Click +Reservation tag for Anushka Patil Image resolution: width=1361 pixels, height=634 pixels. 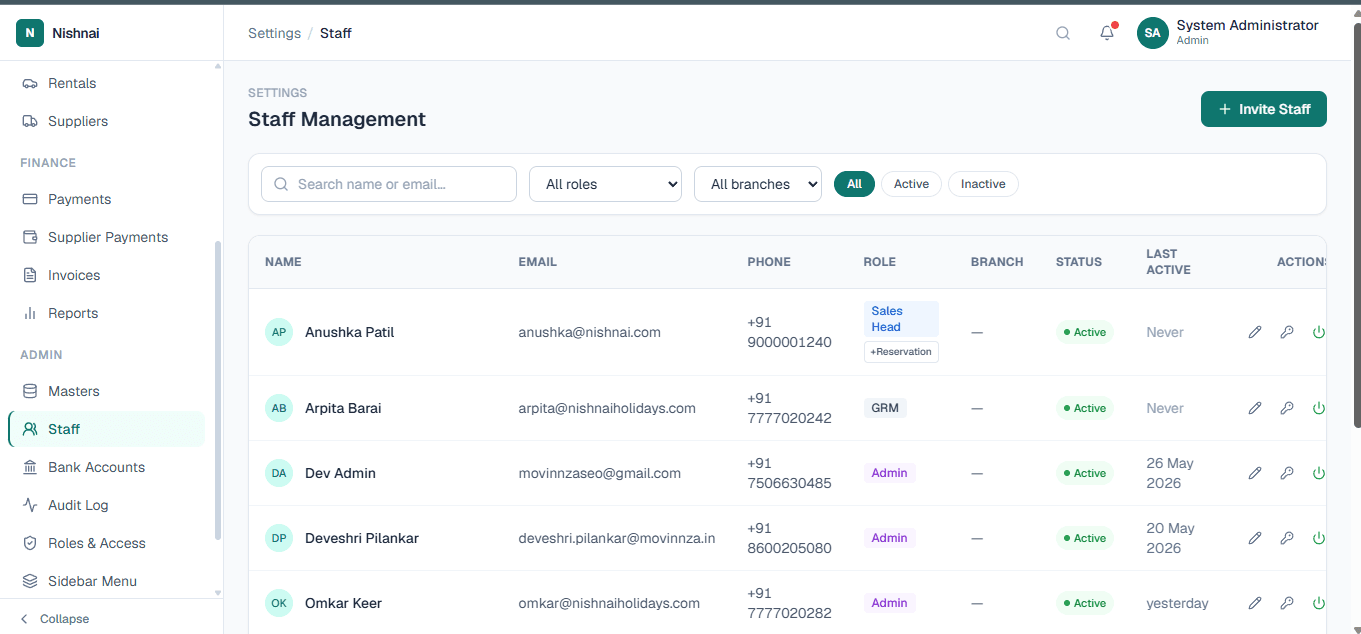(901, 352)
